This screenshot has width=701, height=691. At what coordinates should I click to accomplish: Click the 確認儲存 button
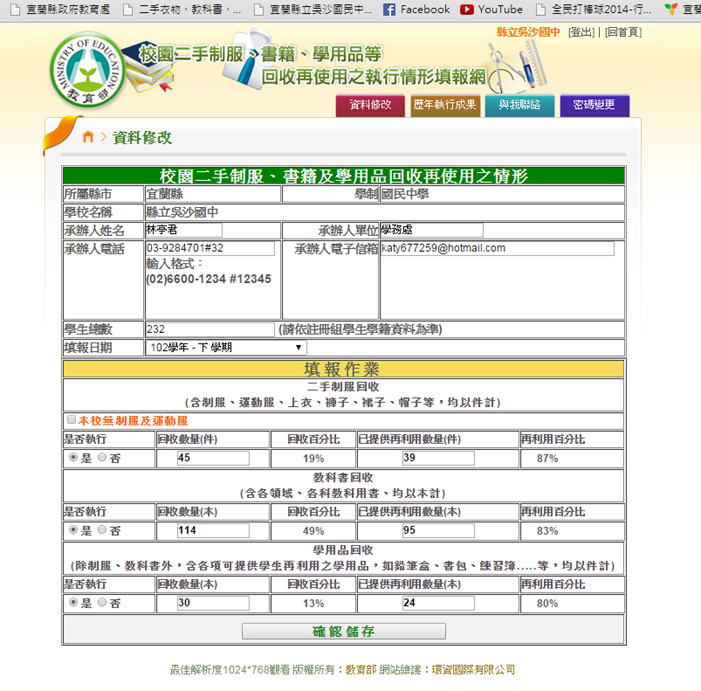click(x=343, y=631)
